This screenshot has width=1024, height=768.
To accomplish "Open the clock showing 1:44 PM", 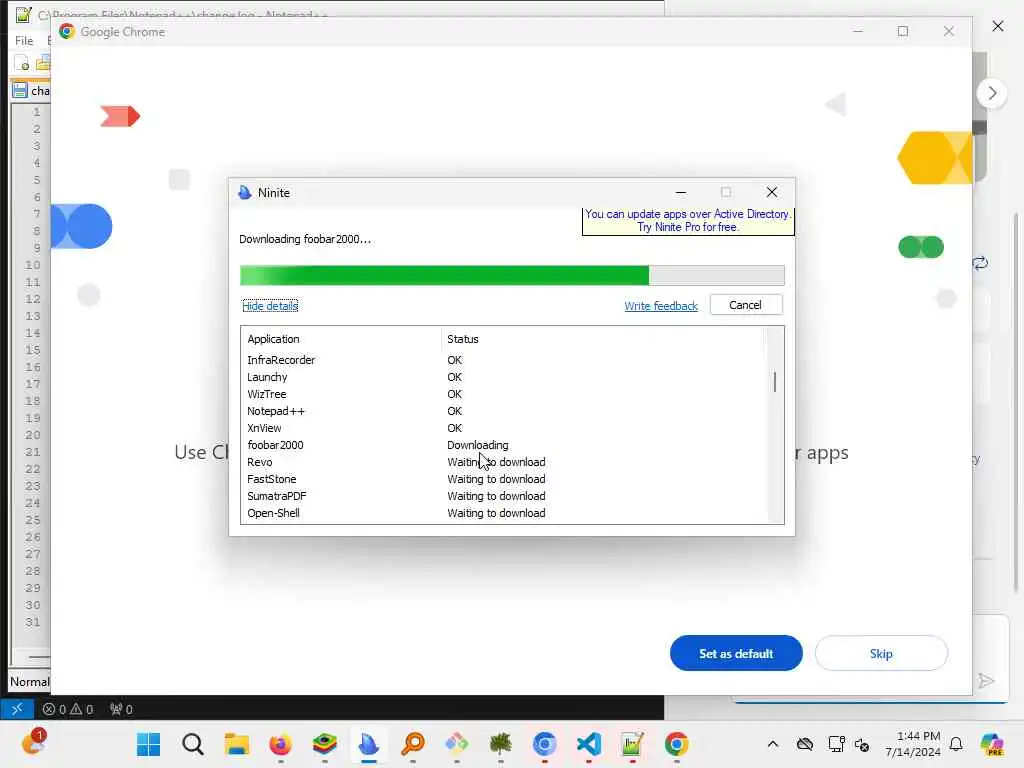I will point(912,744).
